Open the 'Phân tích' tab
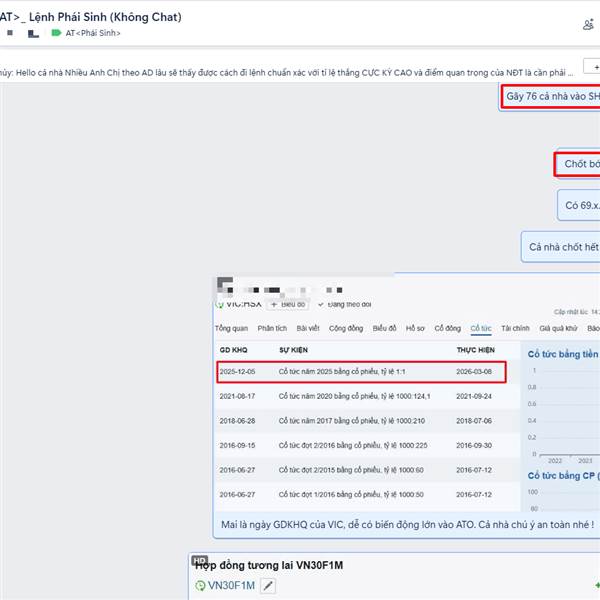Viewport: 600px width, 600px height. point(272,328)
